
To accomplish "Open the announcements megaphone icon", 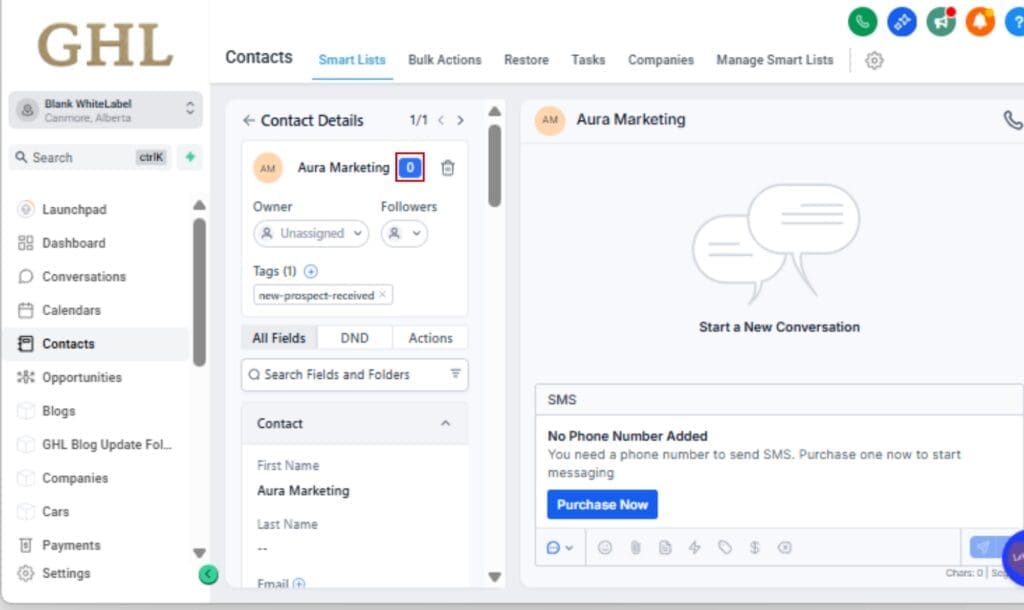I will [941, 21].
